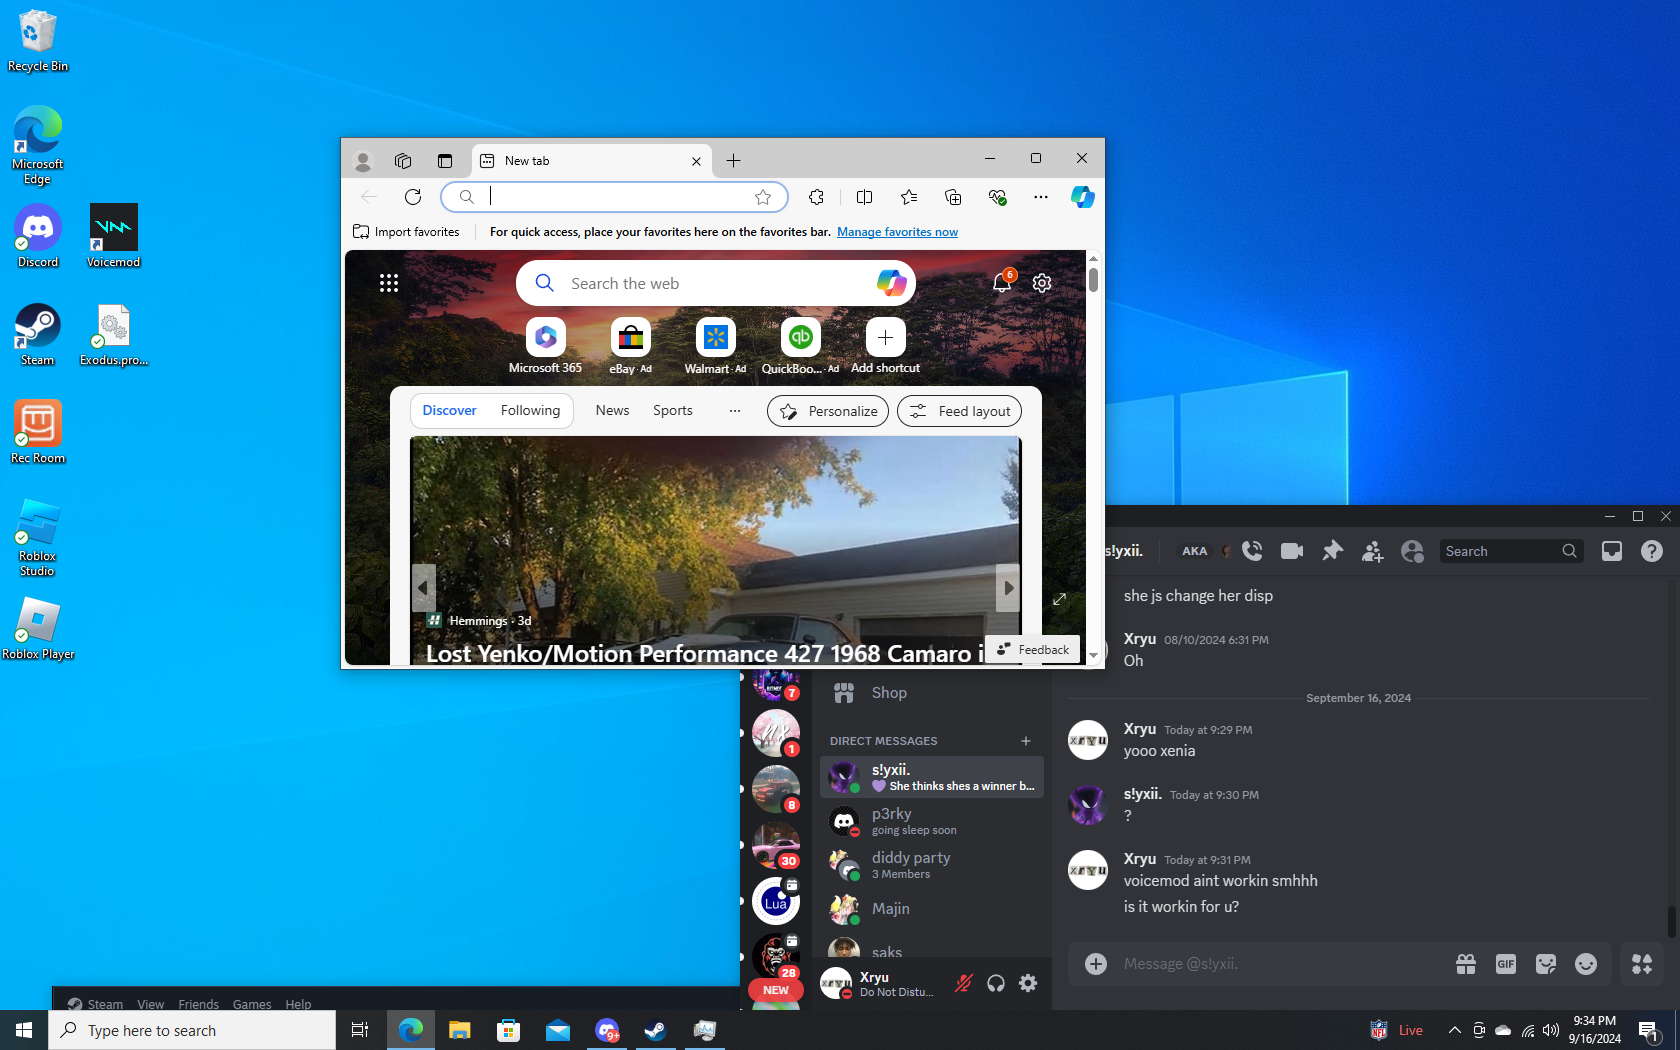Click the Discord message input box
Image resolution: width=1680 pixels, height=1050 pixels.
(1280, 964)
